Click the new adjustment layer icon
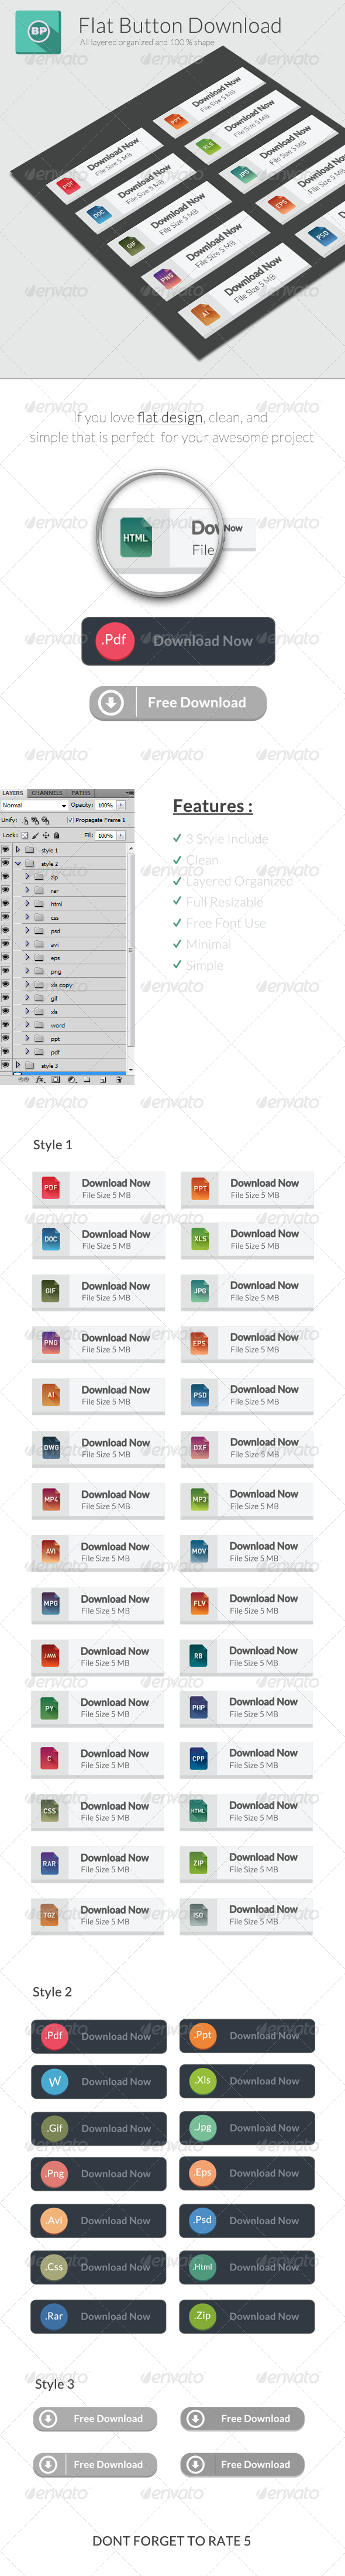The image size is (345, 2576). 71,1080
